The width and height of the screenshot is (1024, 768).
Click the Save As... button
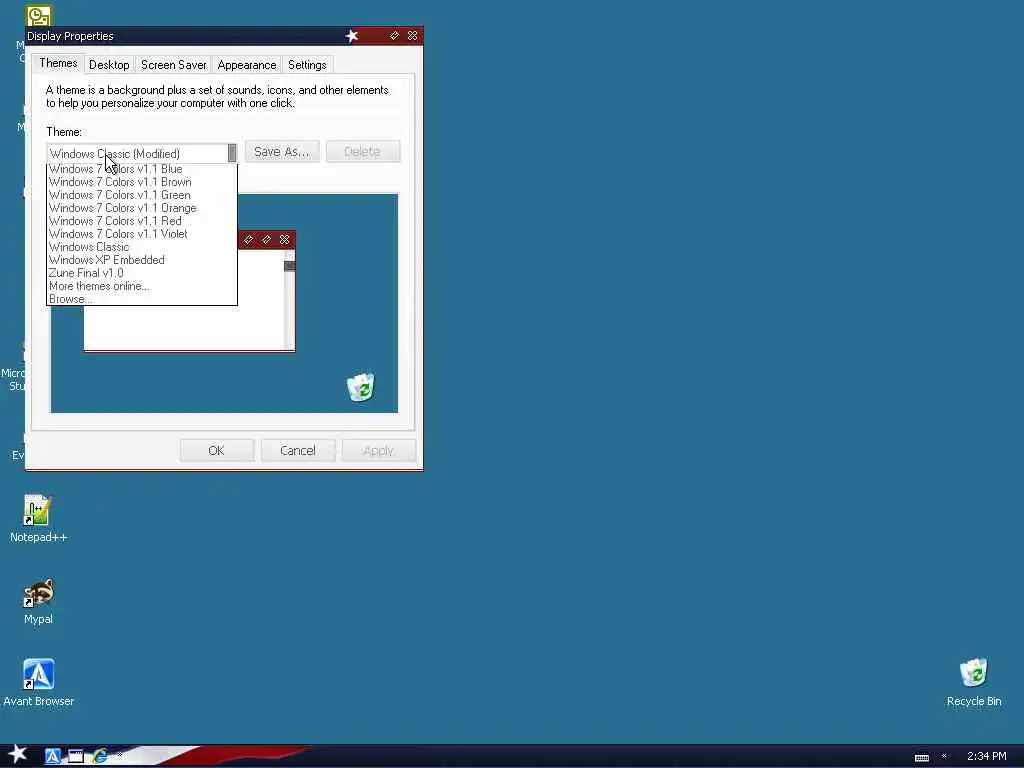pyautogui.click(x=282, y=152)
